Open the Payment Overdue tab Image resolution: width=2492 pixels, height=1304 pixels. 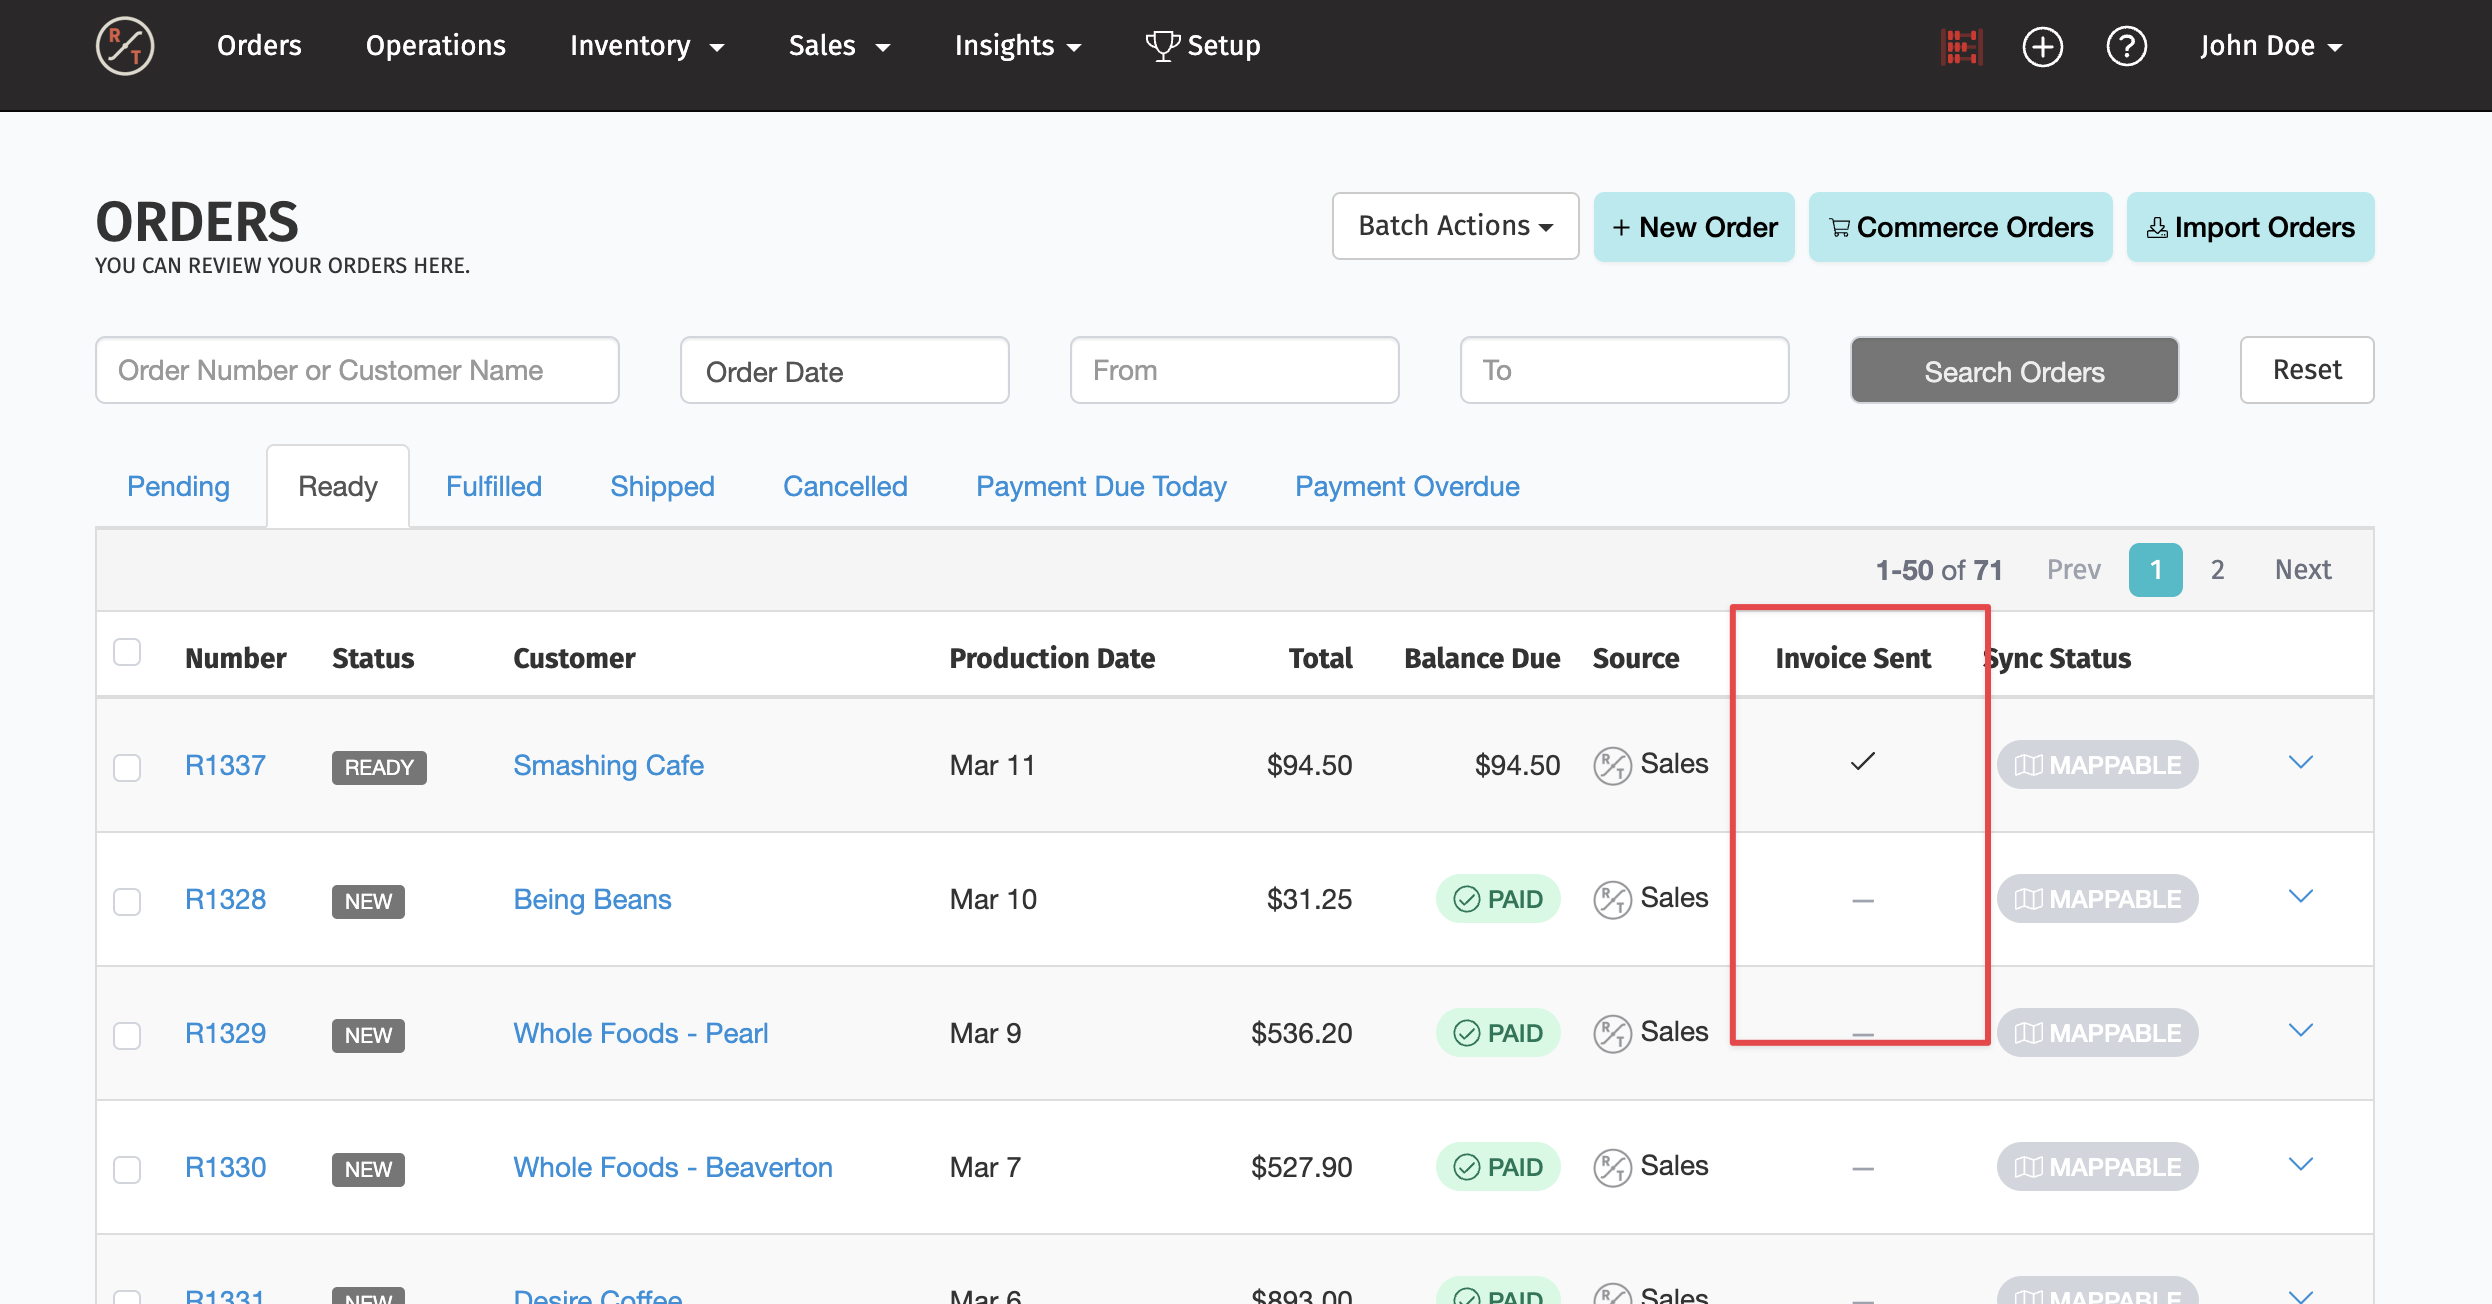[x=1407, y=486]
